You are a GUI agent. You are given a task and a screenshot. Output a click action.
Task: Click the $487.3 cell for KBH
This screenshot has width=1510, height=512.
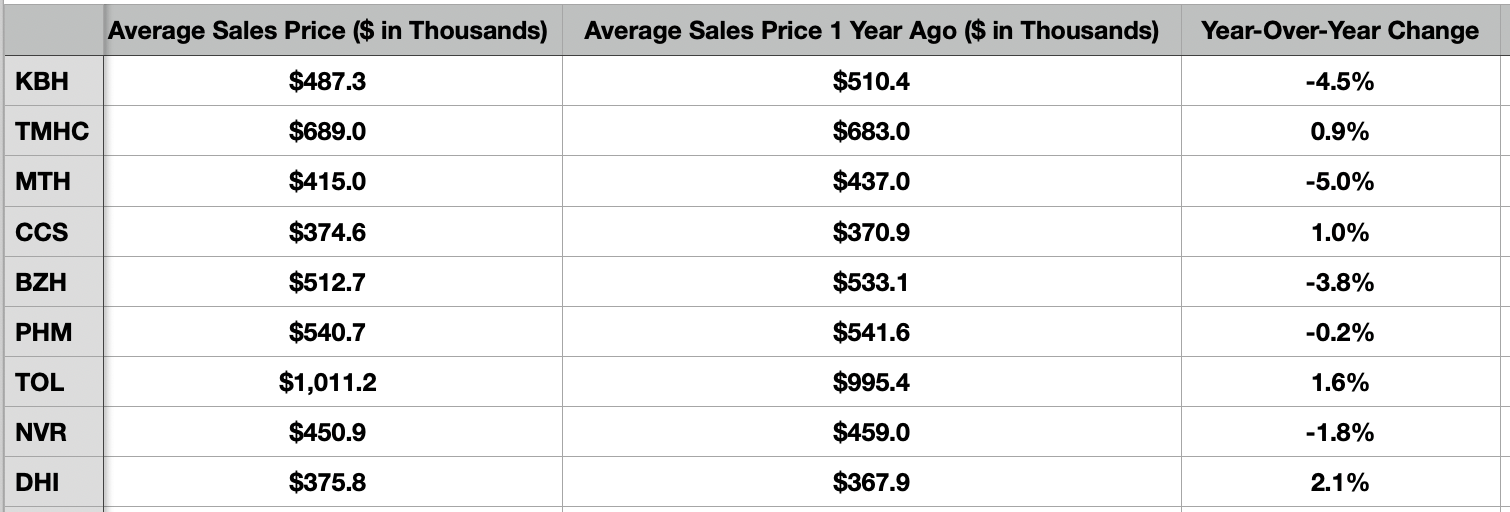pyautogui.click(x=328, y=82)
